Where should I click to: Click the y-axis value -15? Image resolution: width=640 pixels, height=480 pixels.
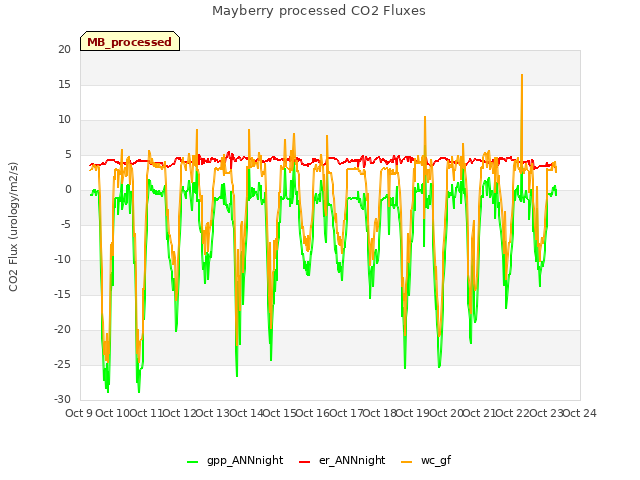pyautogui.click(x=62, y=294)
